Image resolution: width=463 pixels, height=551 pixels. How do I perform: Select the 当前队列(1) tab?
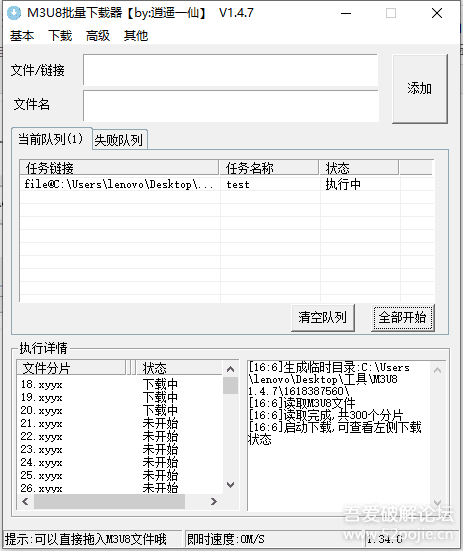pyautogui.click(x=51, y=139)
